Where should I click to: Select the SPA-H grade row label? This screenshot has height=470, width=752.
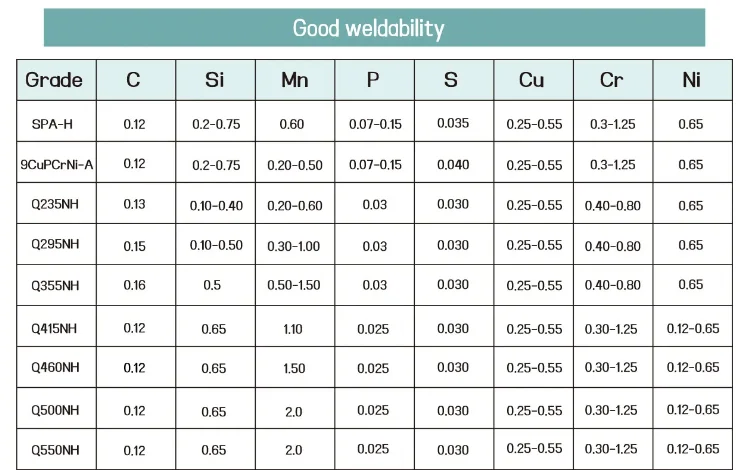pyautogui.click(x=54, y=125)
